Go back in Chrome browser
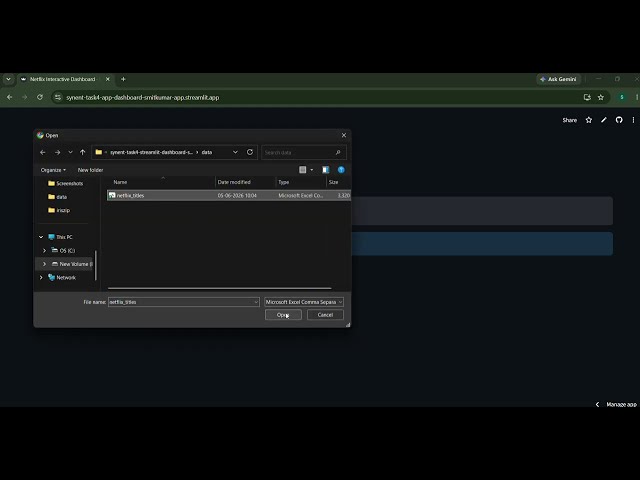640x480 pixels. (10, 97)
